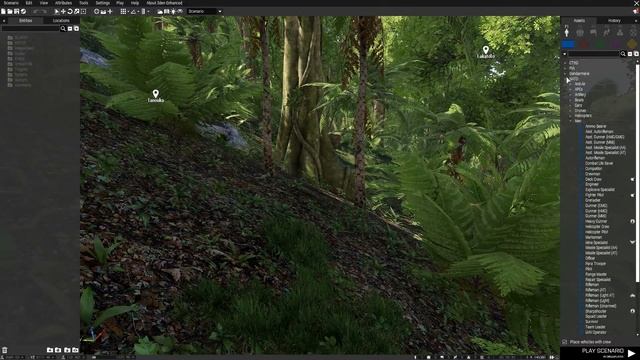Select the cursor selection widget tool
Viewport: 640px width, 360px height.
click(x=57, y=11)
